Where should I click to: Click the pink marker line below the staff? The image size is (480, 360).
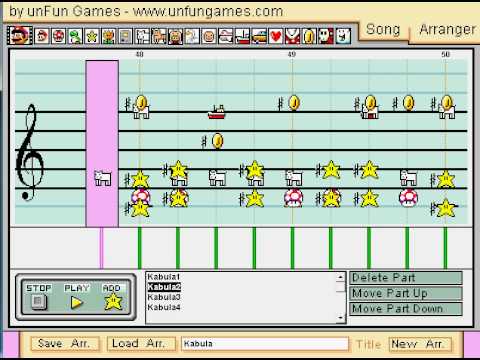102,248
